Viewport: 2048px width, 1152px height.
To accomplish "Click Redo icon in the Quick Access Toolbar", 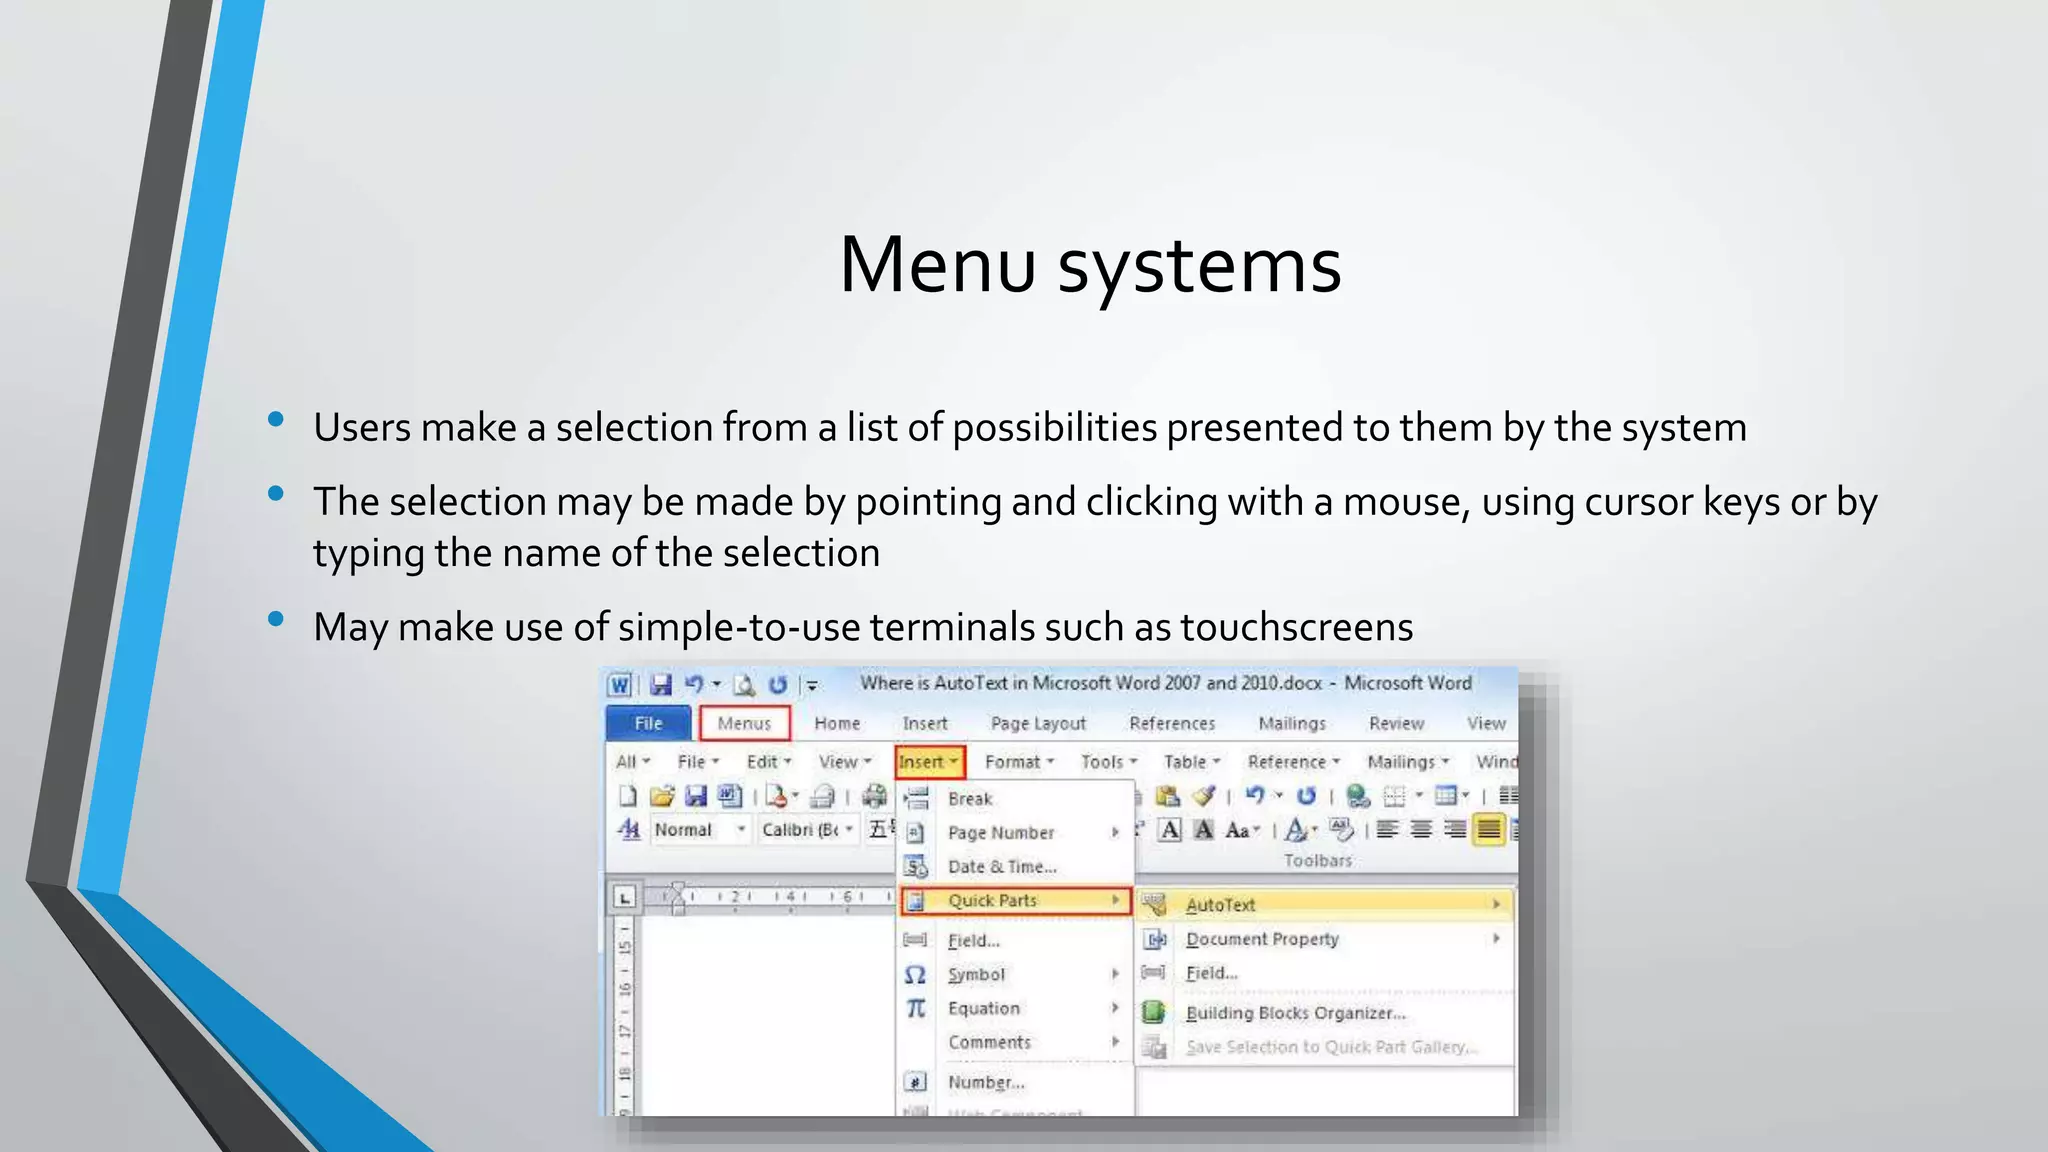I will [x=777, y=685].
